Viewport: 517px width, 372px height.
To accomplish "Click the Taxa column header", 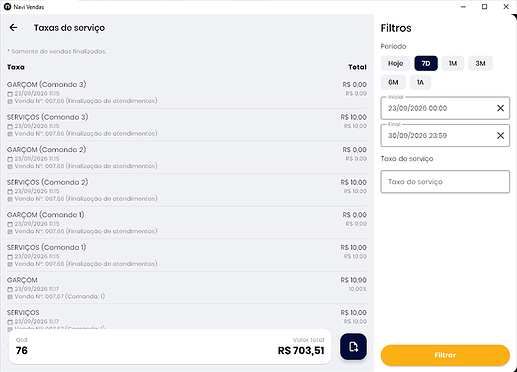I will tap(16, 67).
